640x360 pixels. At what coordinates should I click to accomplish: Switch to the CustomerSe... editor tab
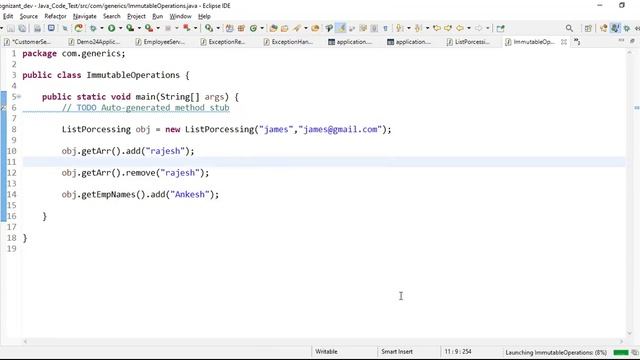coord(28,42)
